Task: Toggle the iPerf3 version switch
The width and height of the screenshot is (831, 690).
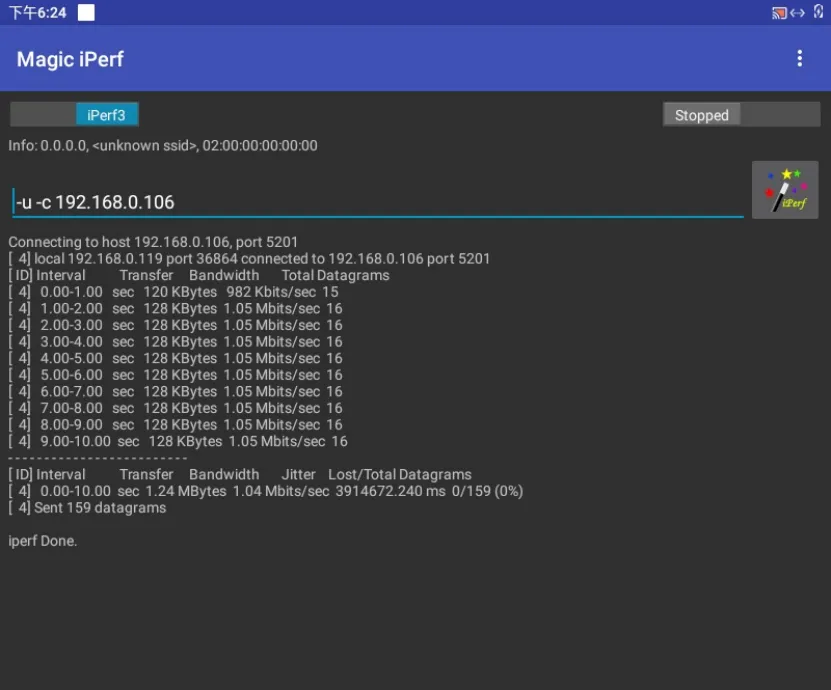Action: [x=74, y=115]
